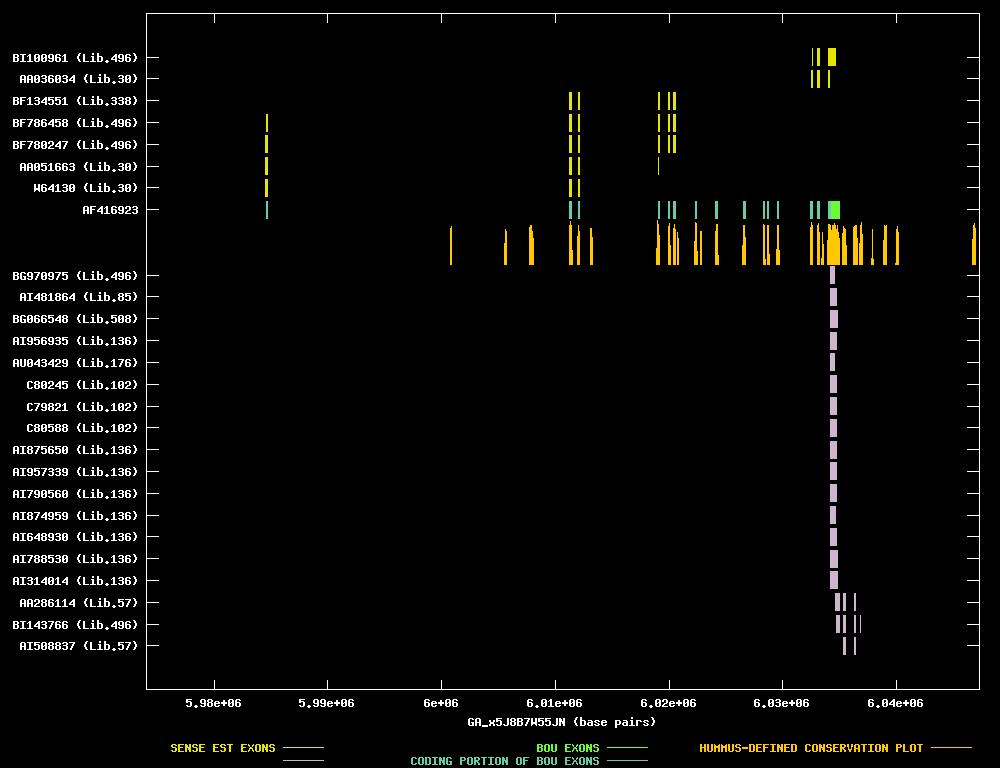Click the GA_x5J8B7W55JN (base pairs) axis title
The height and width of the screenshot is (768, 1000).
pyautogui.click(x=561, y=722)
